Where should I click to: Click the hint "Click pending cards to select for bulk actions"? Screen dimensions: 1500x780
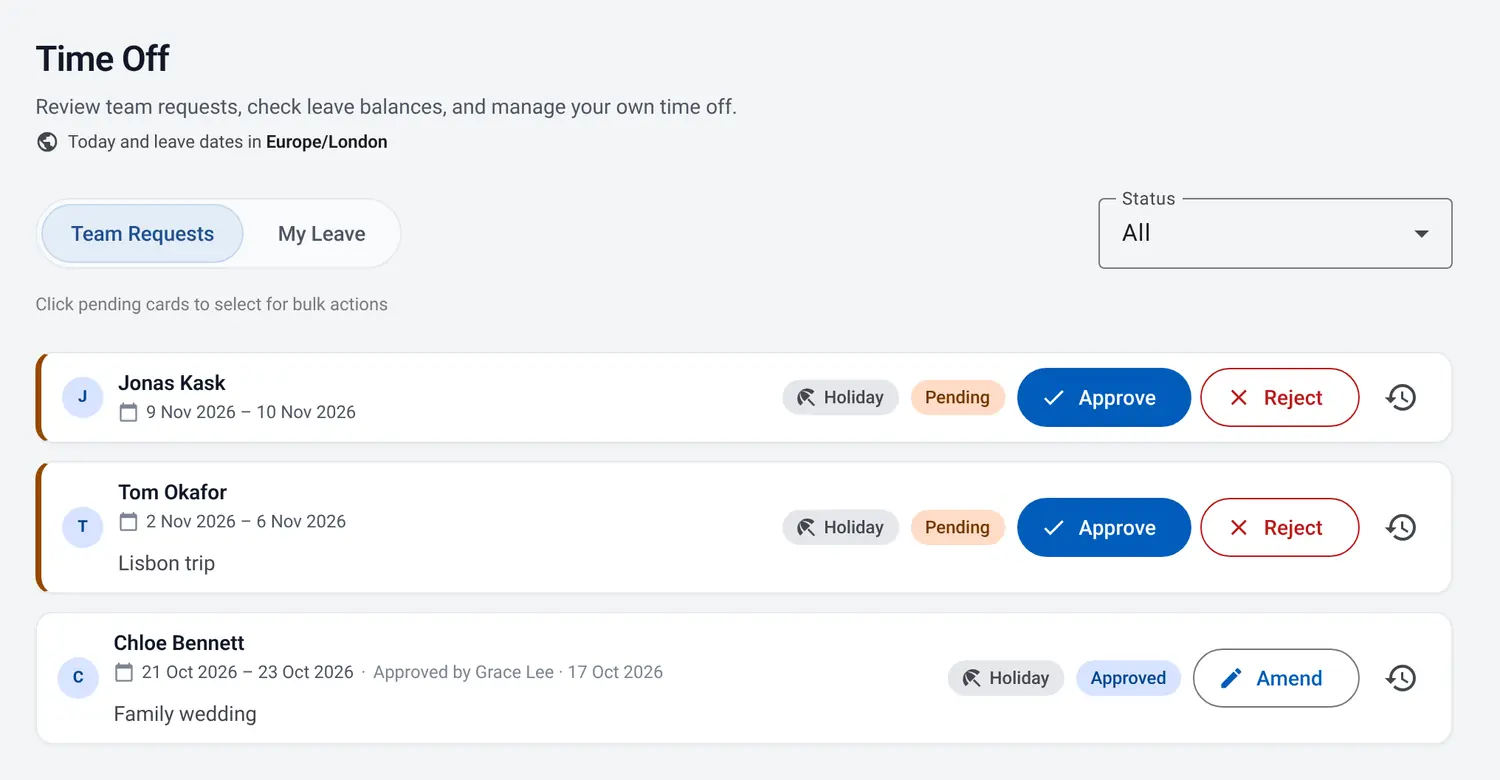[212, 304]
